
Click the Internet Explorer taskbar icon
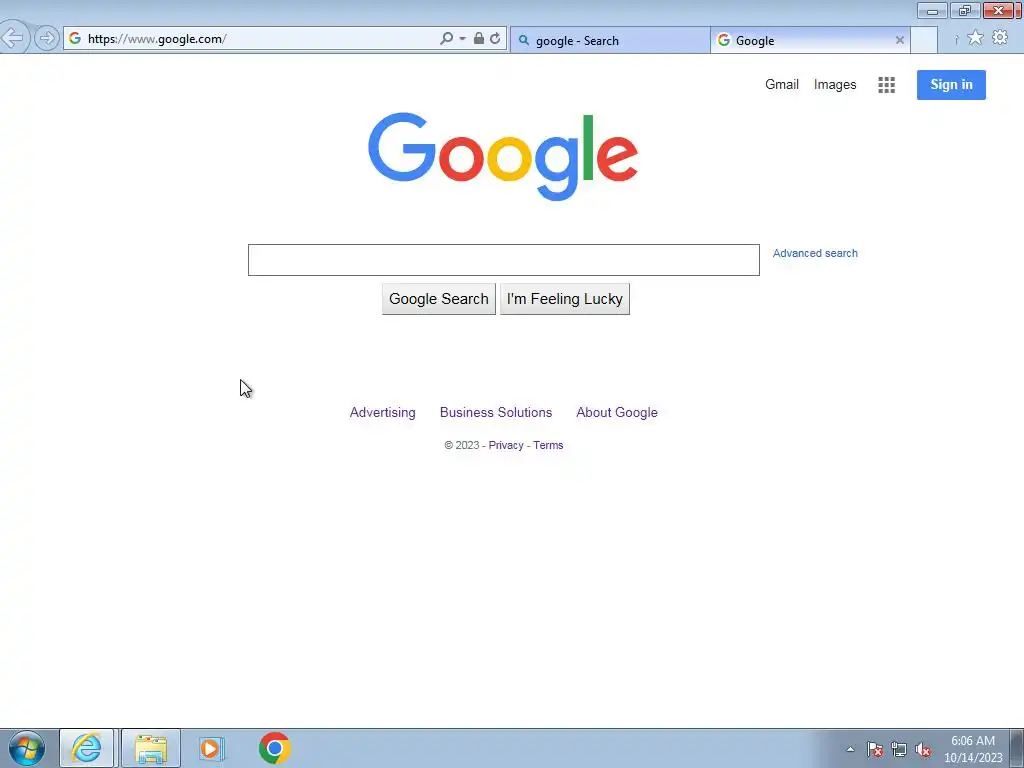[87, 748]
